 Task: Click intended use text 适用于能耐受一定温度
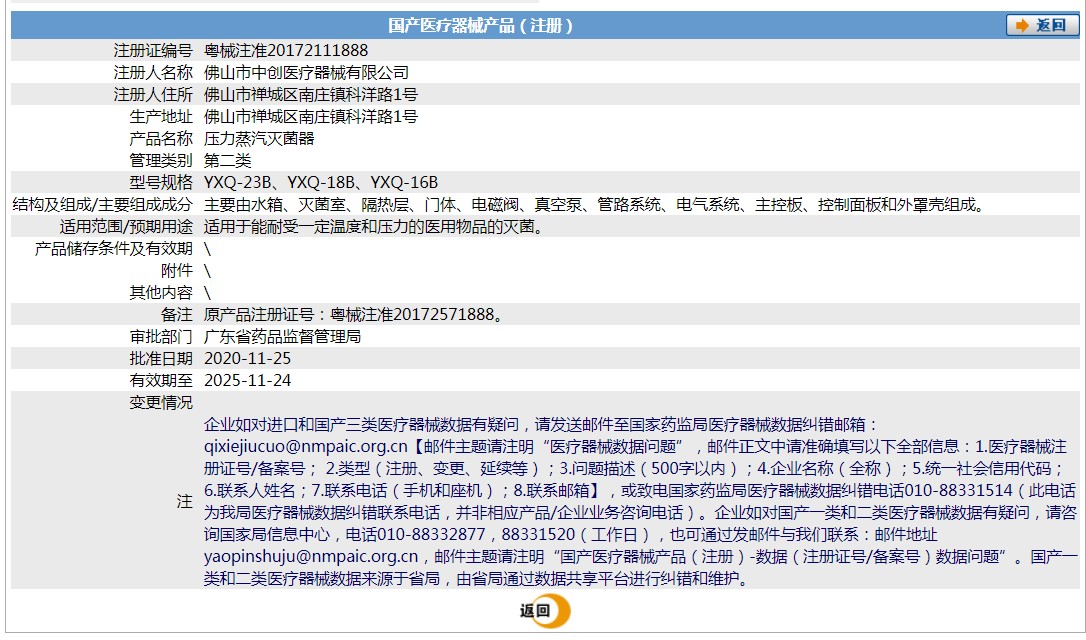[373, 227]
